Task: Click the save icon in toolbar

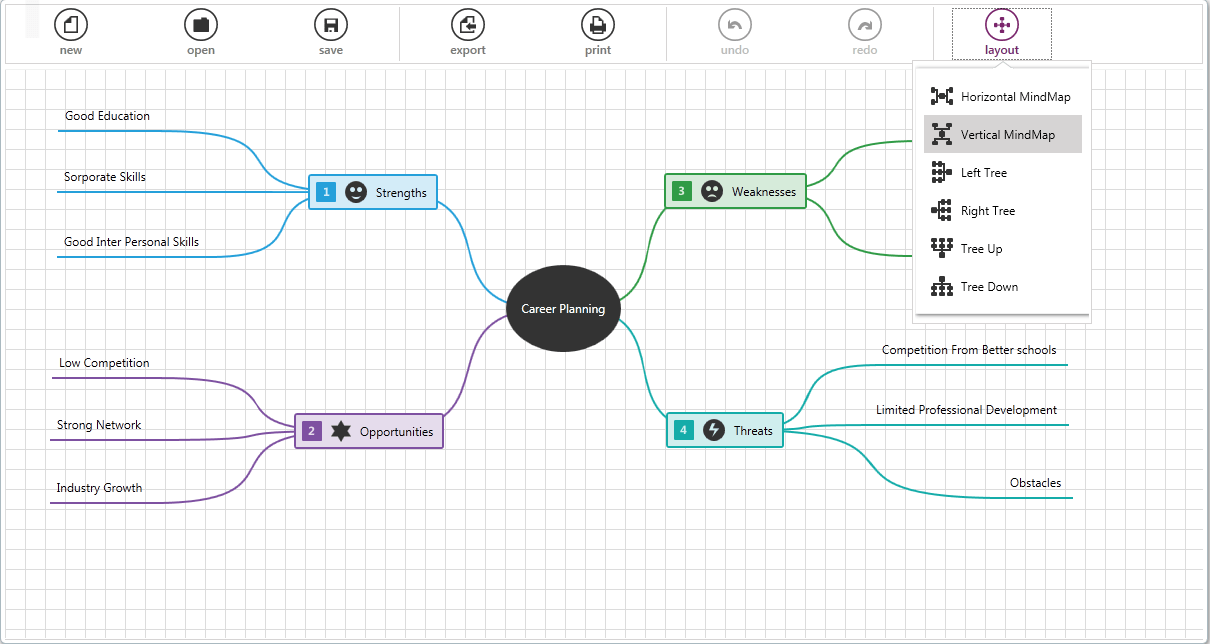Action: [331, 25]
